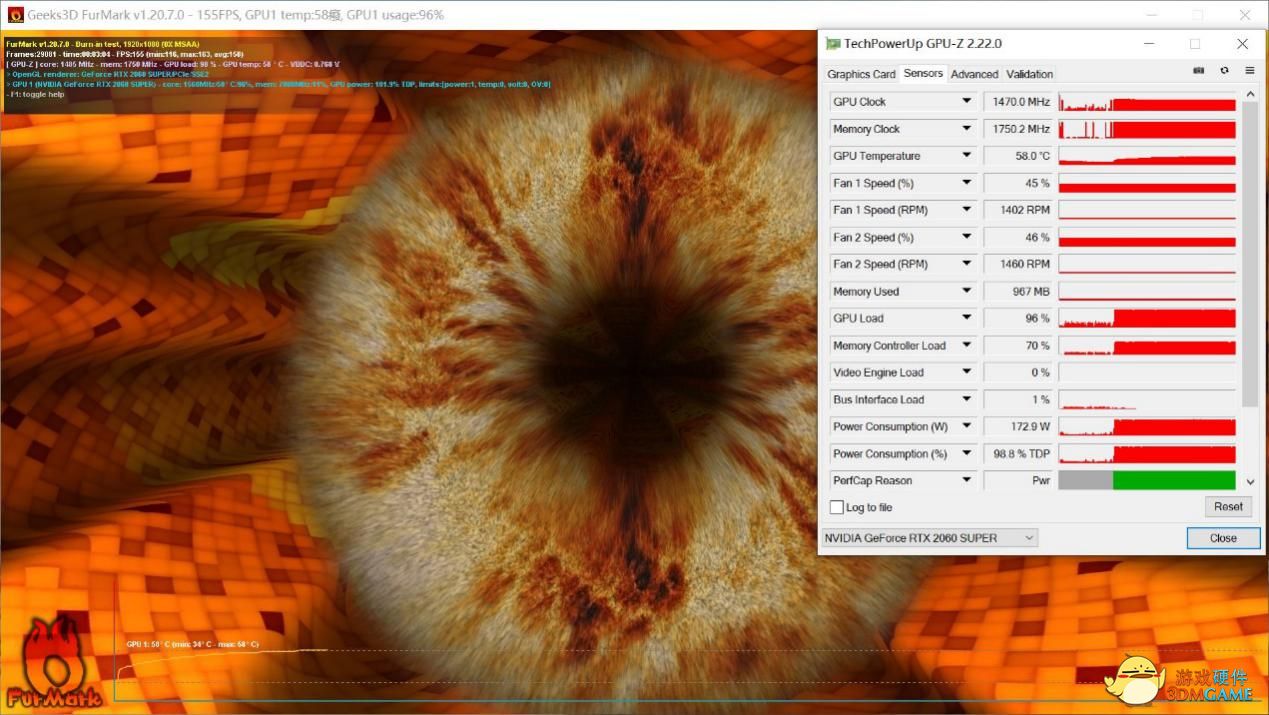The image size is (1269, 715).
Task: Take a GPU-Z screenshot with camera icon
Action: (1199, 71)
